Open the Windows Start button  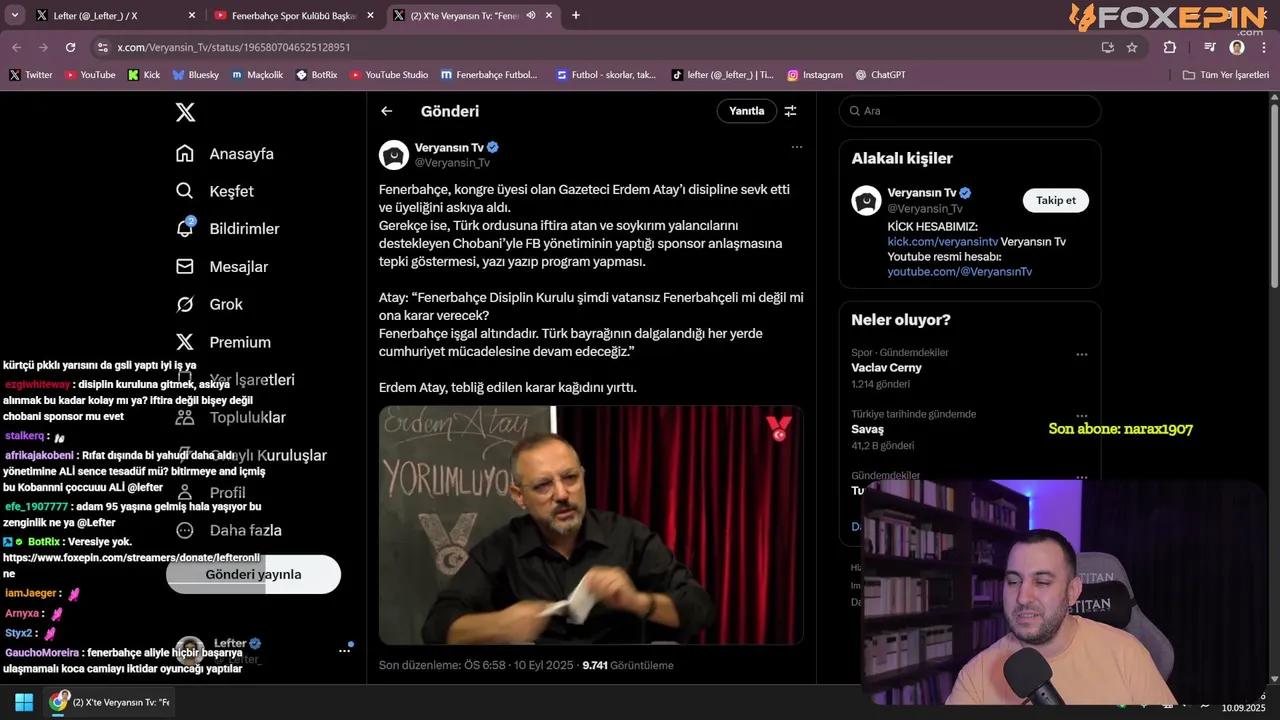(24, 702)
